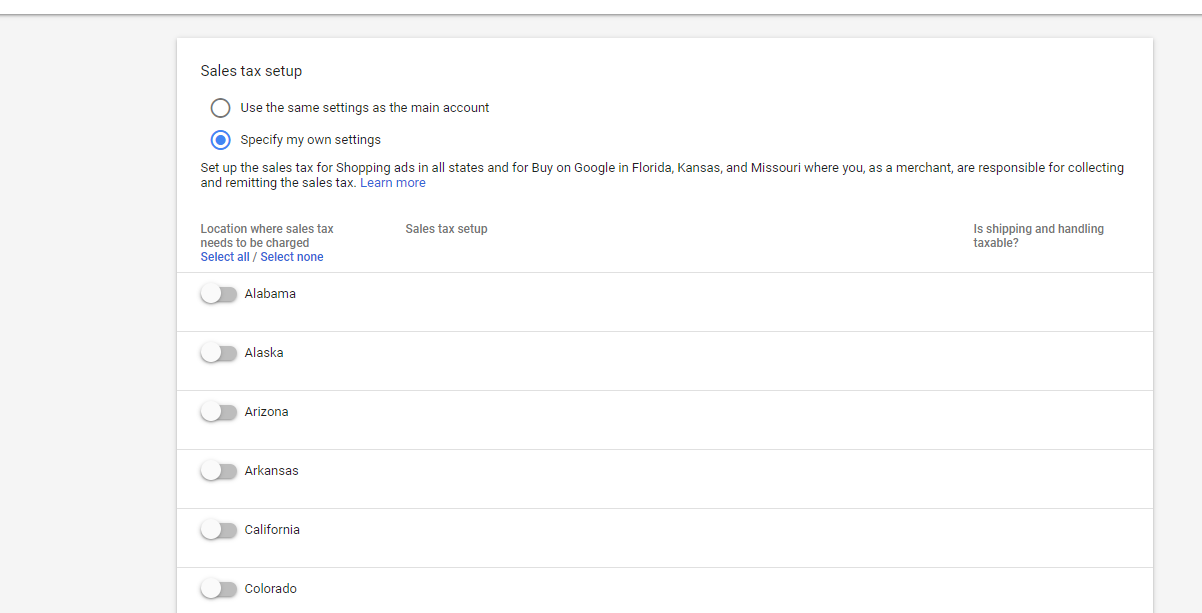
Task: Click the 'Alaska' state label text
Action: point(264,353)
